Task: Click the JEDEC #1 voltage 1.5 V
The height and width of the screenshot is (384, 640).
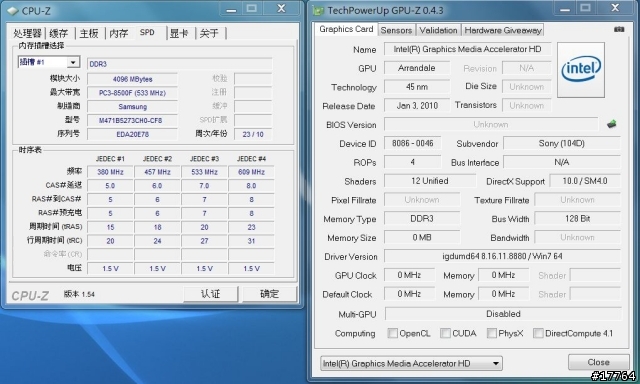Action: click(110, 269)
